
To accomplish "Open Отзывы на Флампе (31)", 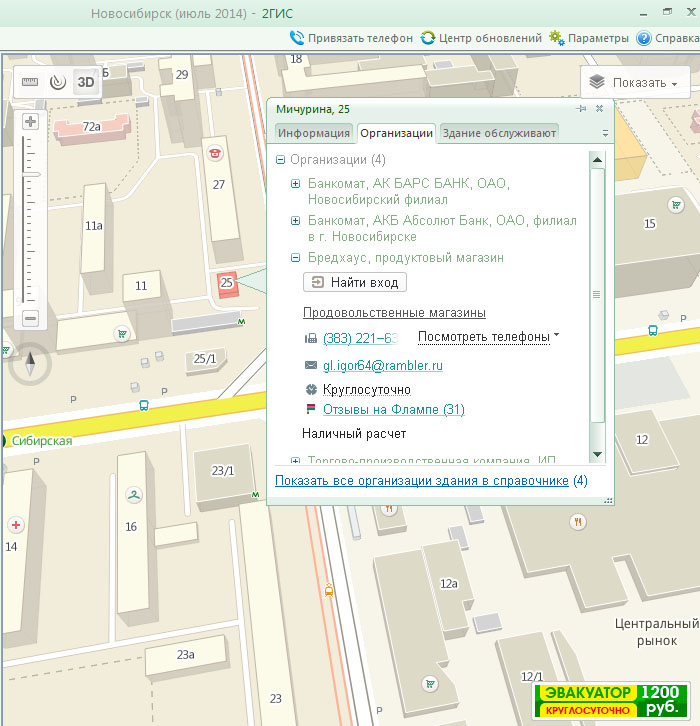I will (x=394, y=410).
